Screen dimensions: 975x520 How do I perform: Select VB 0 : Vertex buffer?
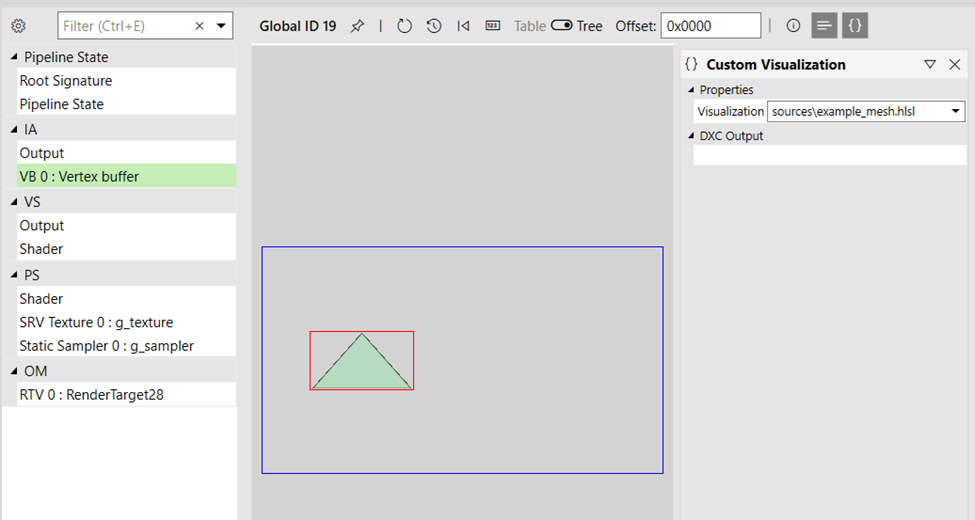(x=127, y=177)
